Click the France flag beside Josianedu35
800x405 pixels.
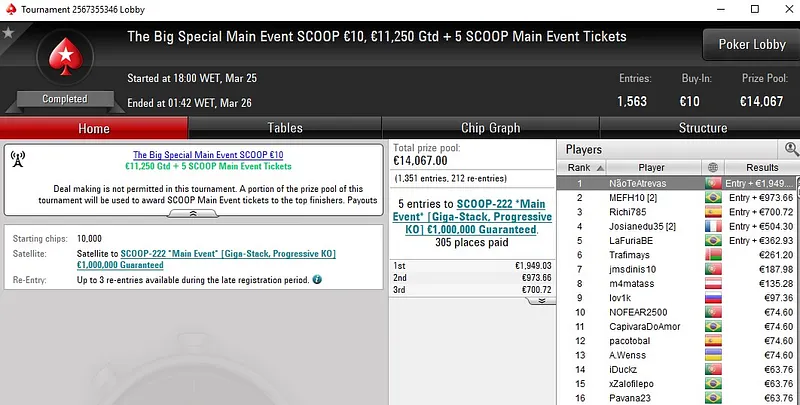(x=712, y=227)
